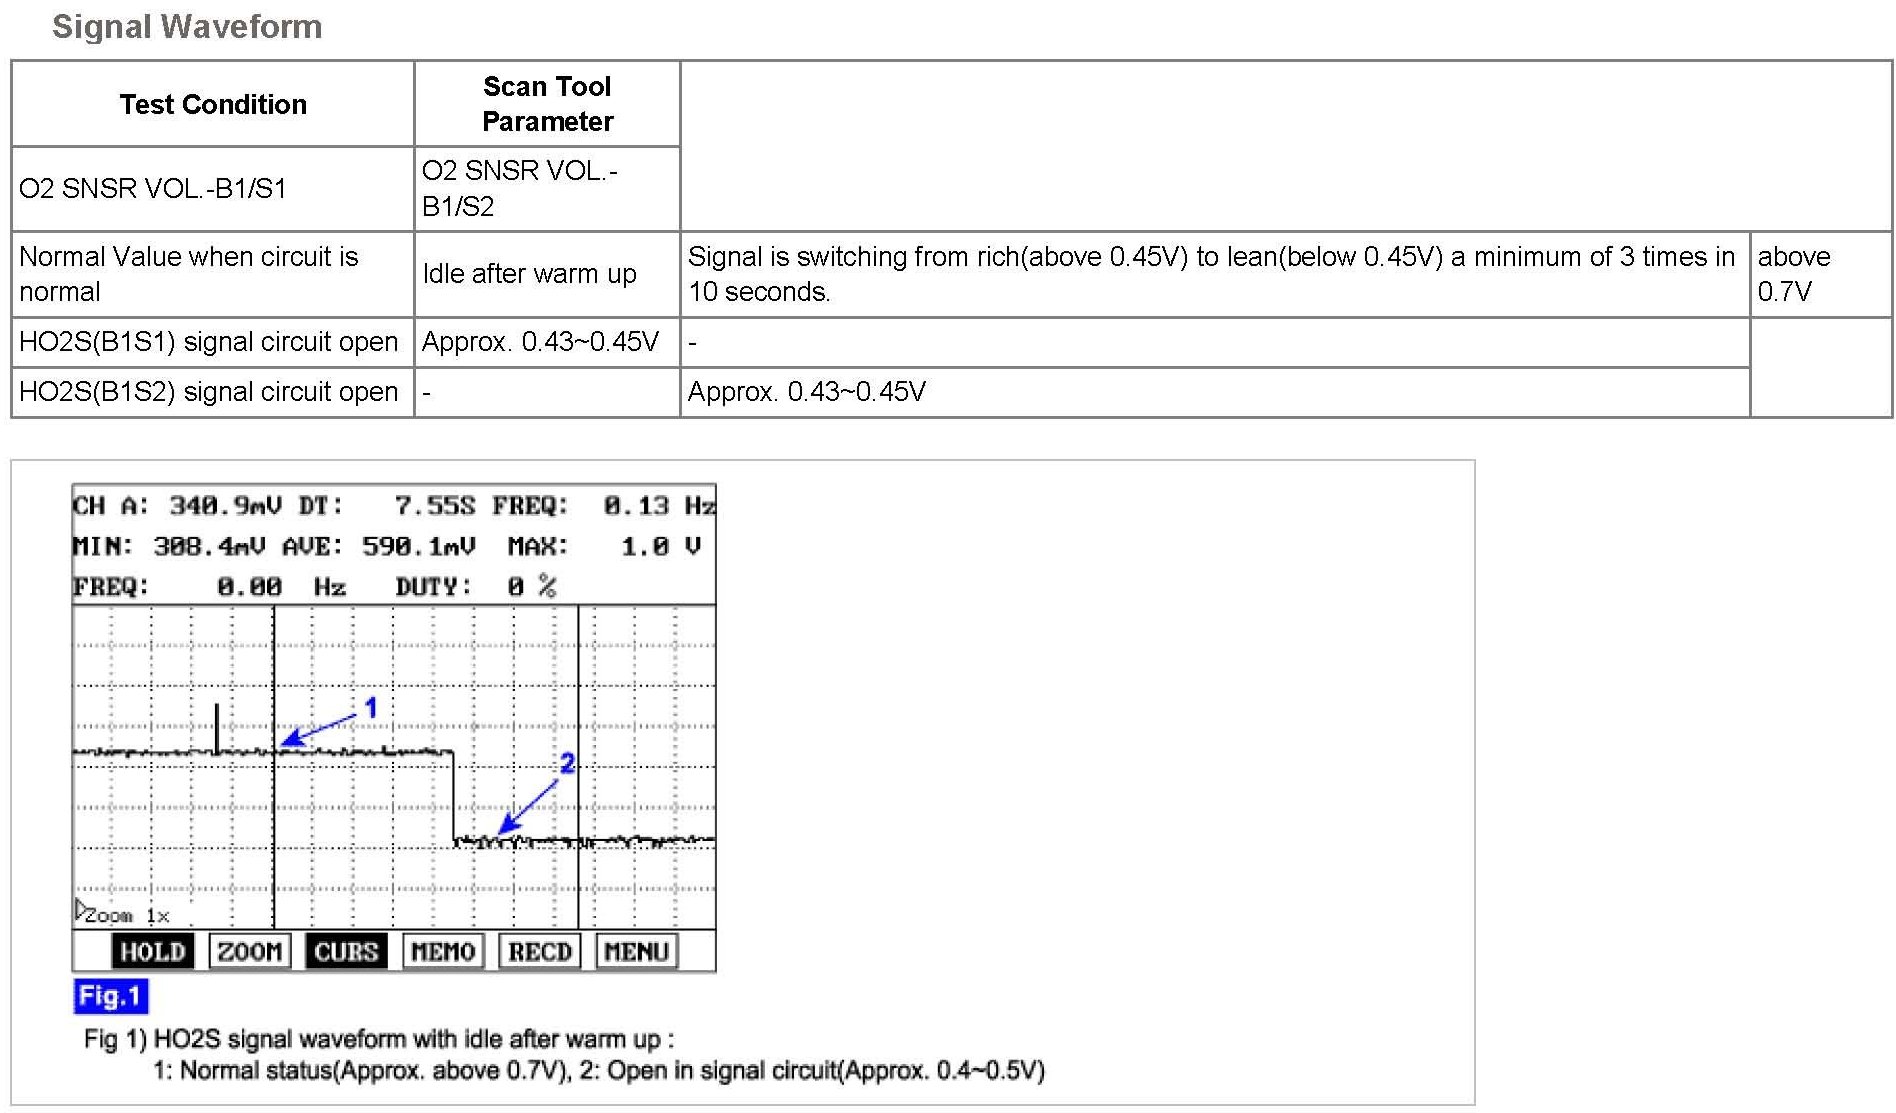Screen dimensions: 1896x1113
Task: Click the MAX: 1.0 V reading
Action: coord(605,546)
